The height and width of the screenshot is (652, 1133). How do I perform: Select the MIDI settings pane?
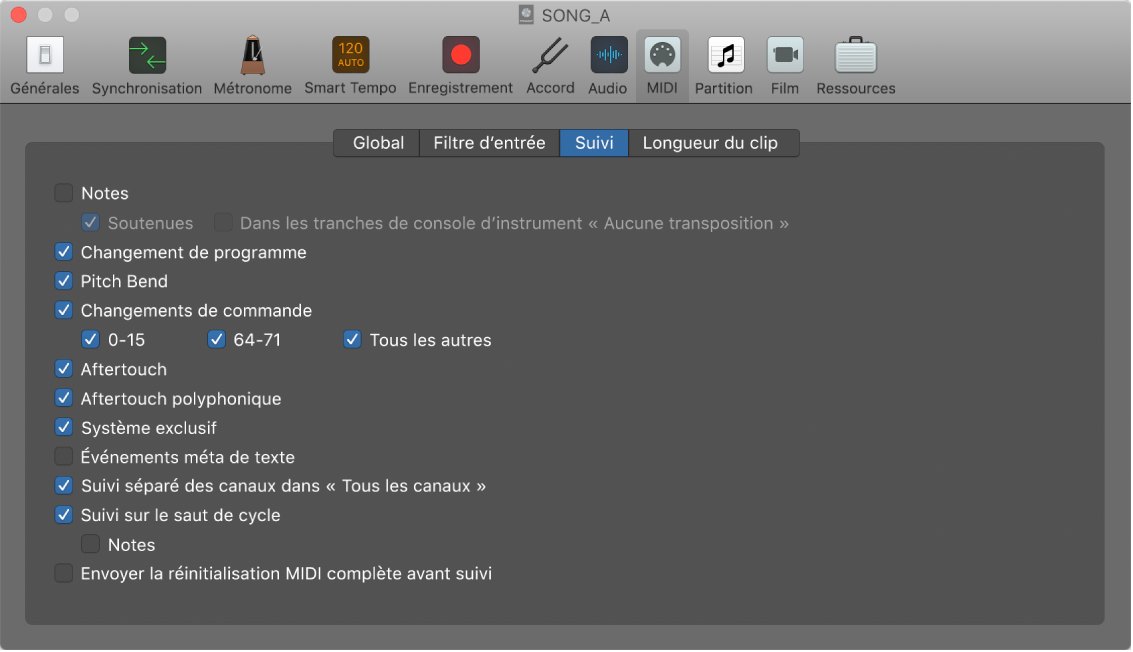pyautogui.click(x=662, y=66)
